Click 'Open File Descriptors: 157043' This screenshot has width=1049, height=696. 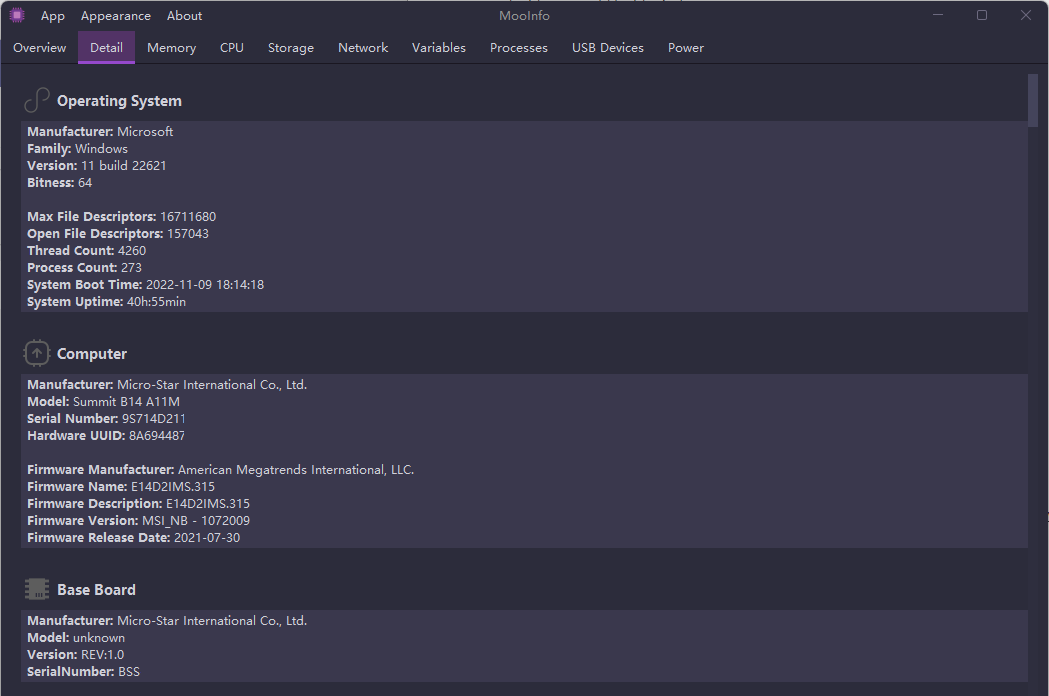pyautogui.click(x=118, y=234)
